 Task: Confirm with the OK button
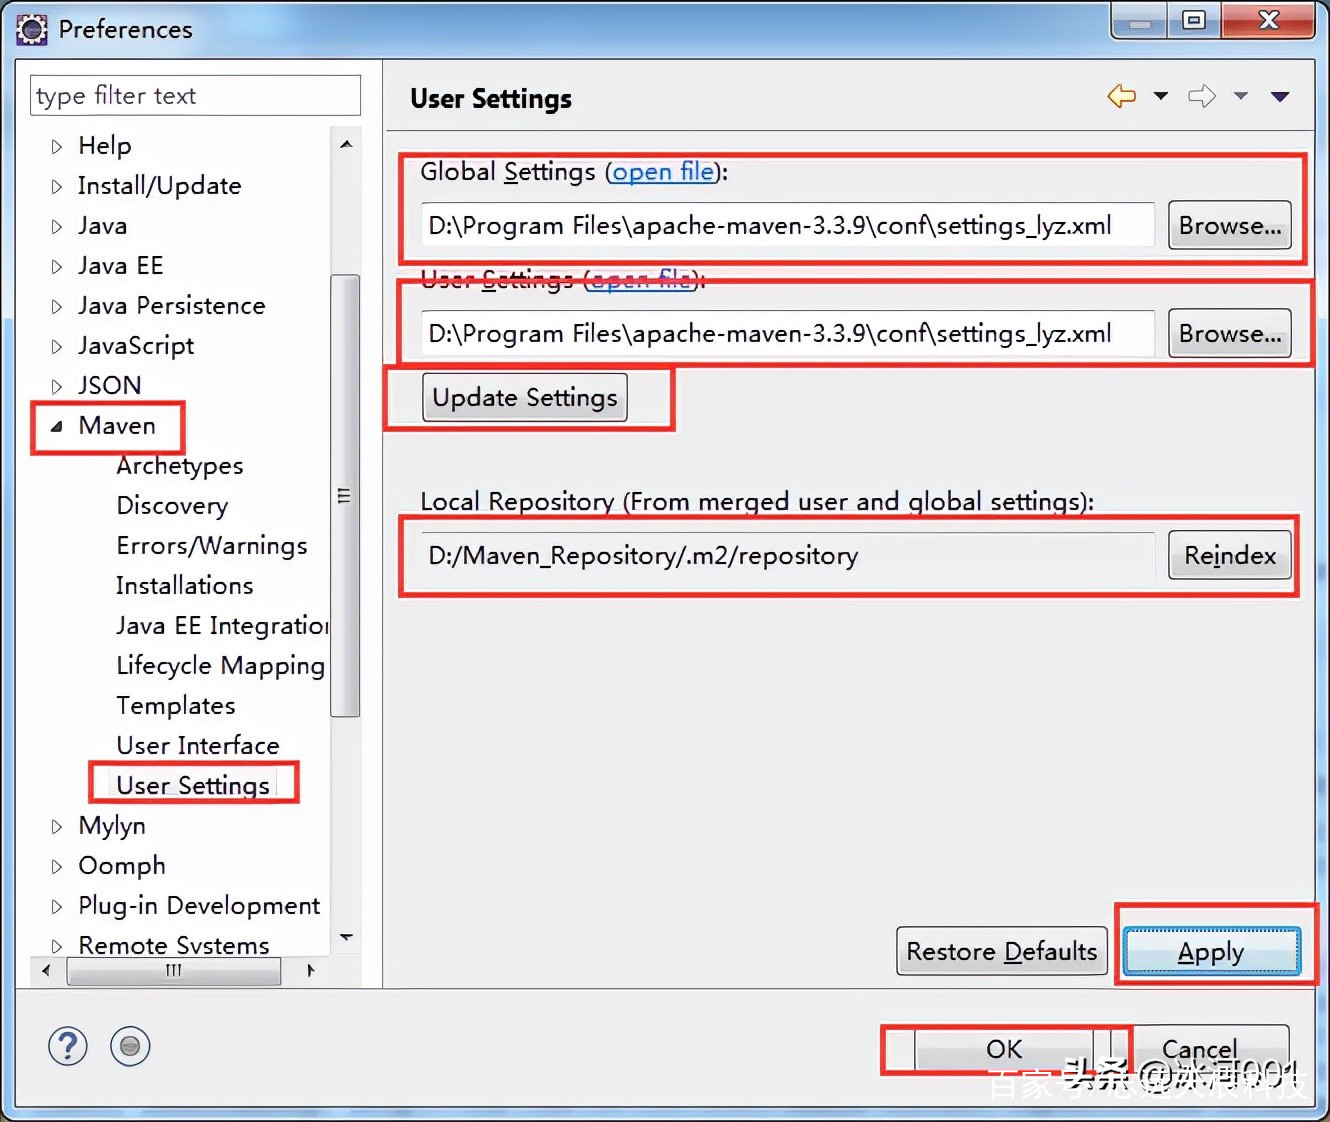[1005, 1049]
